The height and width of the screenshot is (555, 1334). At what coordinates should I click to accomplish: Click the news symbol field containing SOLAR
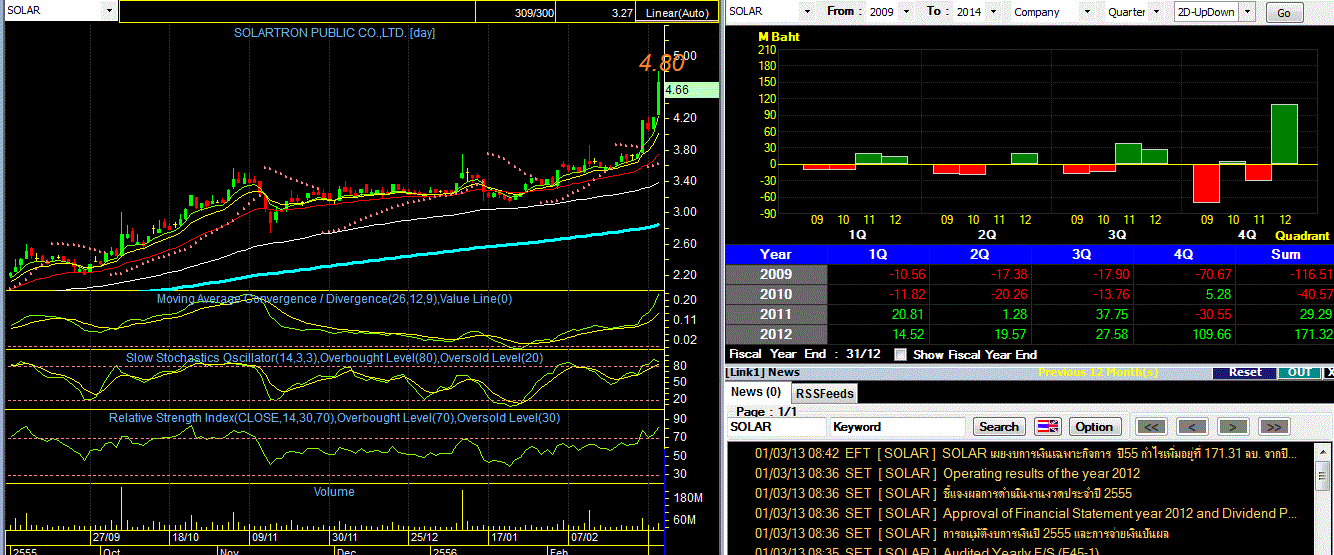click(x=775, y=426)
